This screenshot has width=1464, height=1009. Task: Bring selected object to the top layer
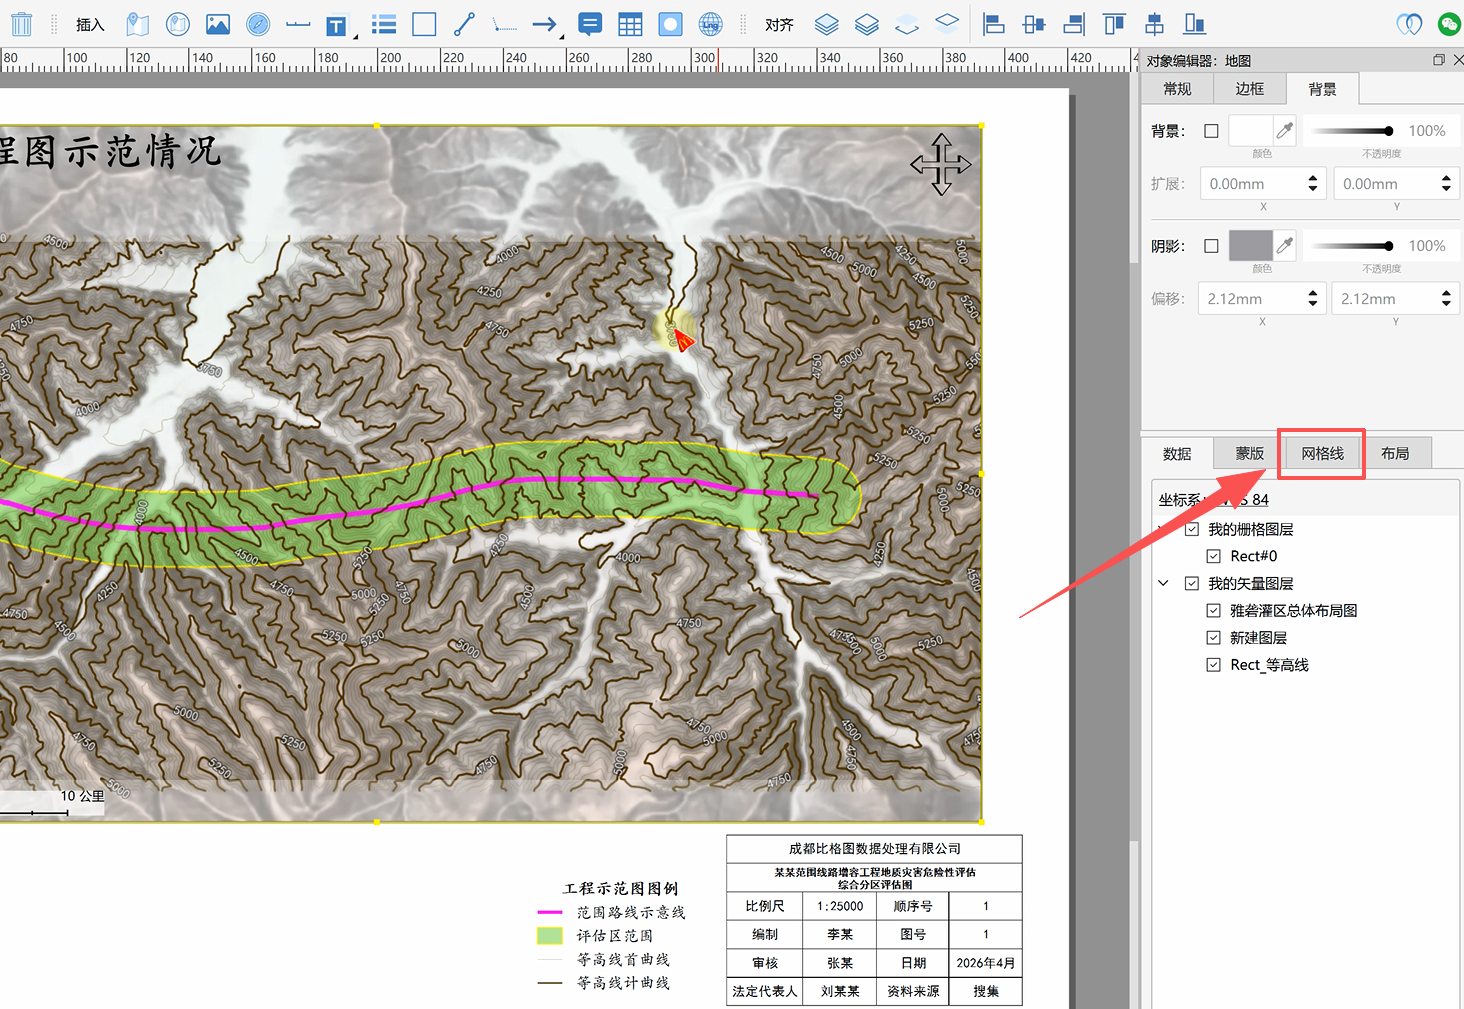827,24
